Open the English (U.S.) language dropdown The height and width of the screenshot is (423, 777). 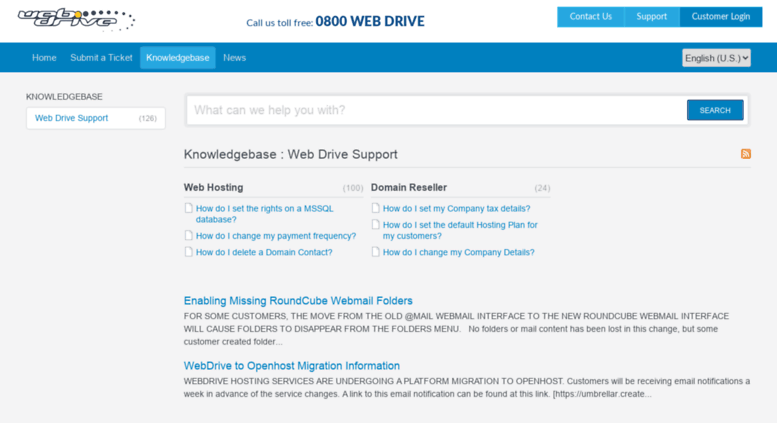716,58
